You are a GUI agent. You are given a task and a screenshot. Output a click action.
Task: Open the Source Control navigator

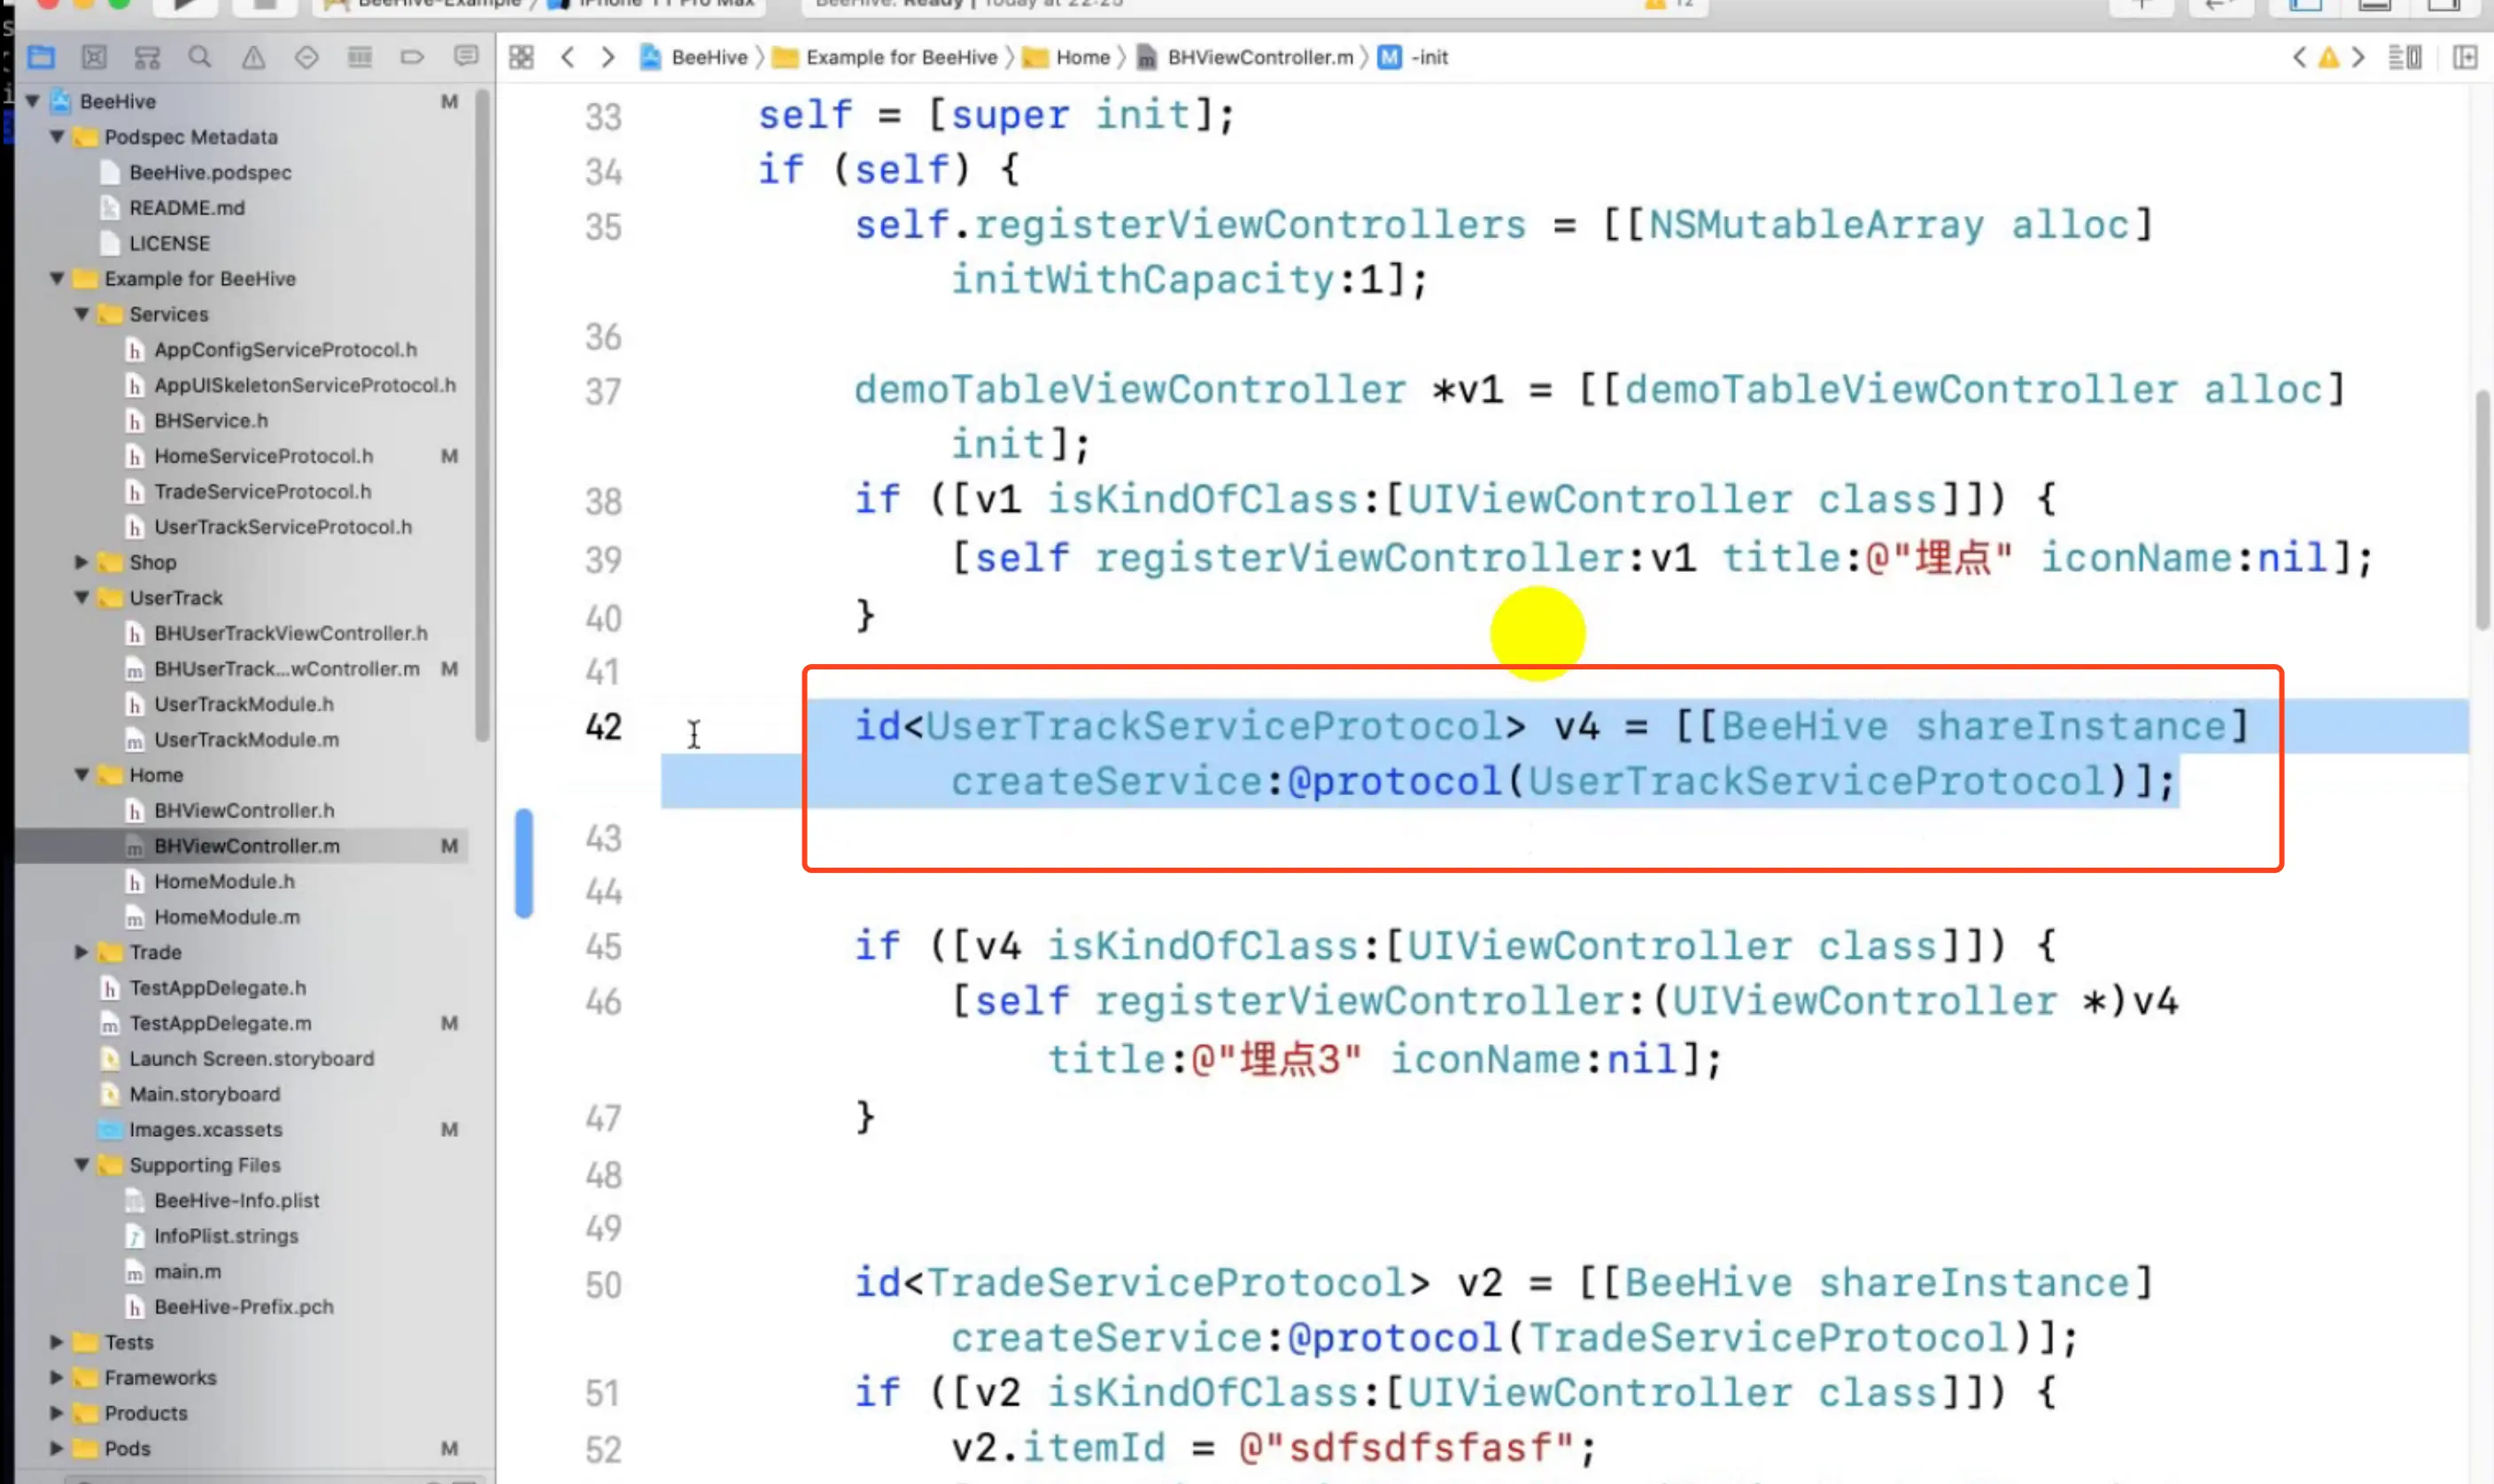tap(94, 57)
